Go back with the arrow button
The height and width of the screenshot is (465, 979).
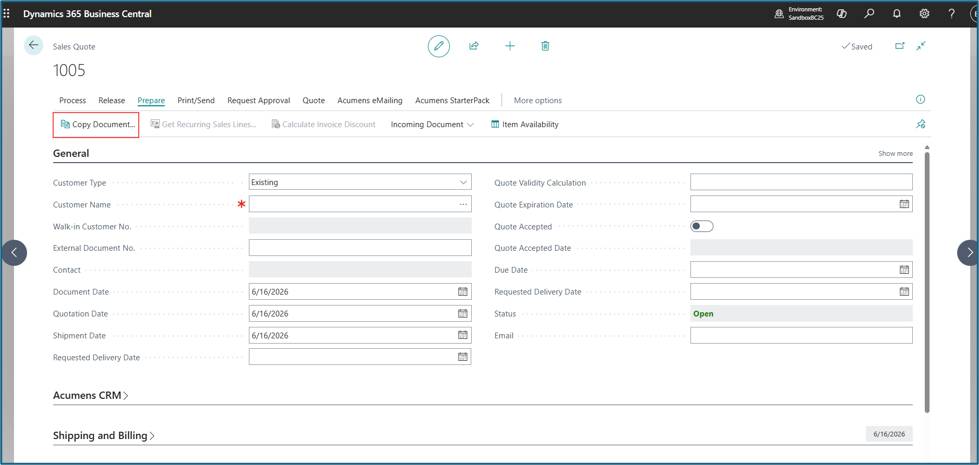[33, 46]
